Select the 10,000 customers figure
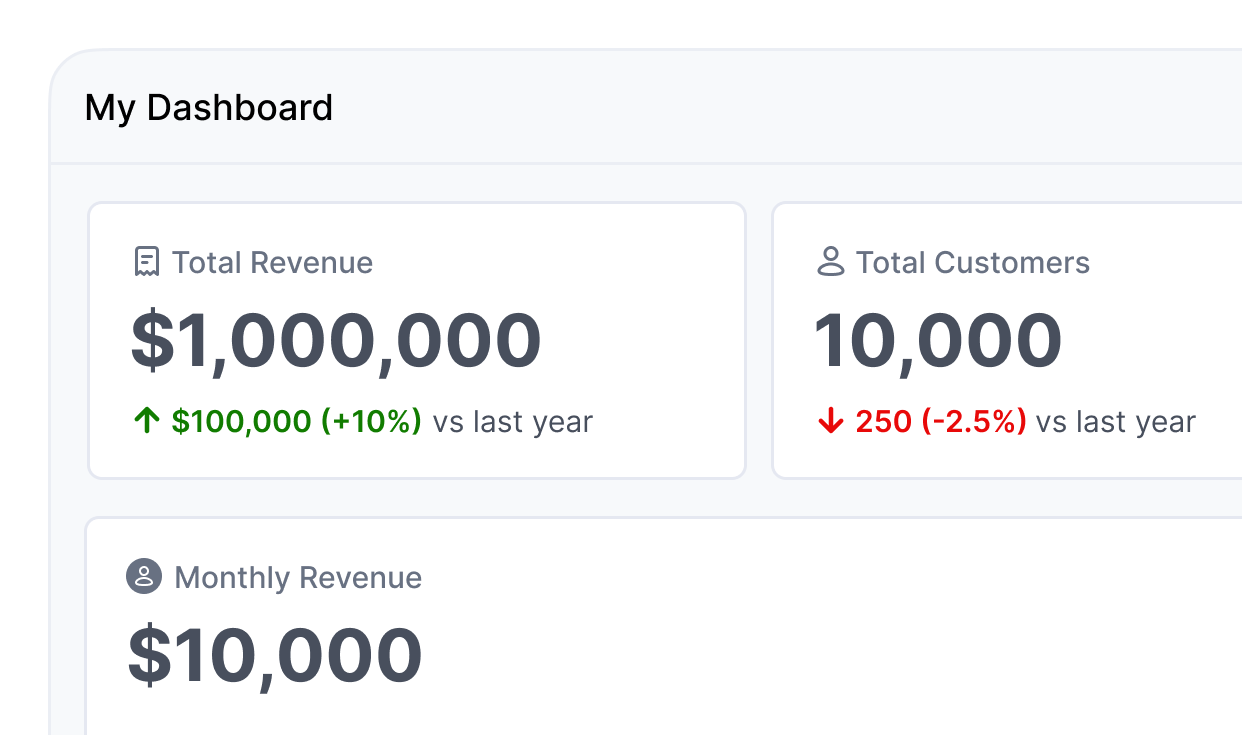The image size is (1242, 735). (x=937, y=341)
